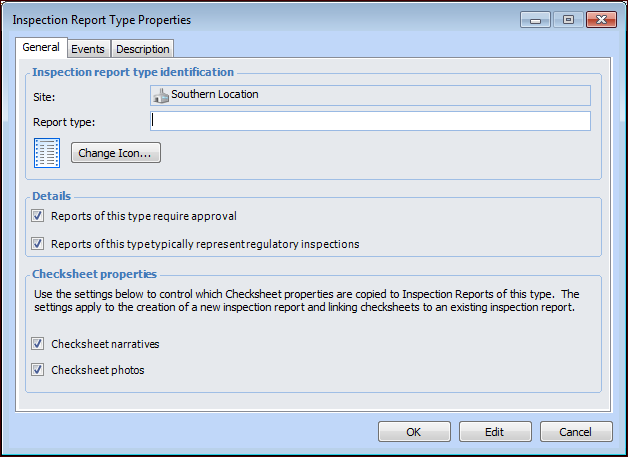Open the Description tab

click(142, 49)
